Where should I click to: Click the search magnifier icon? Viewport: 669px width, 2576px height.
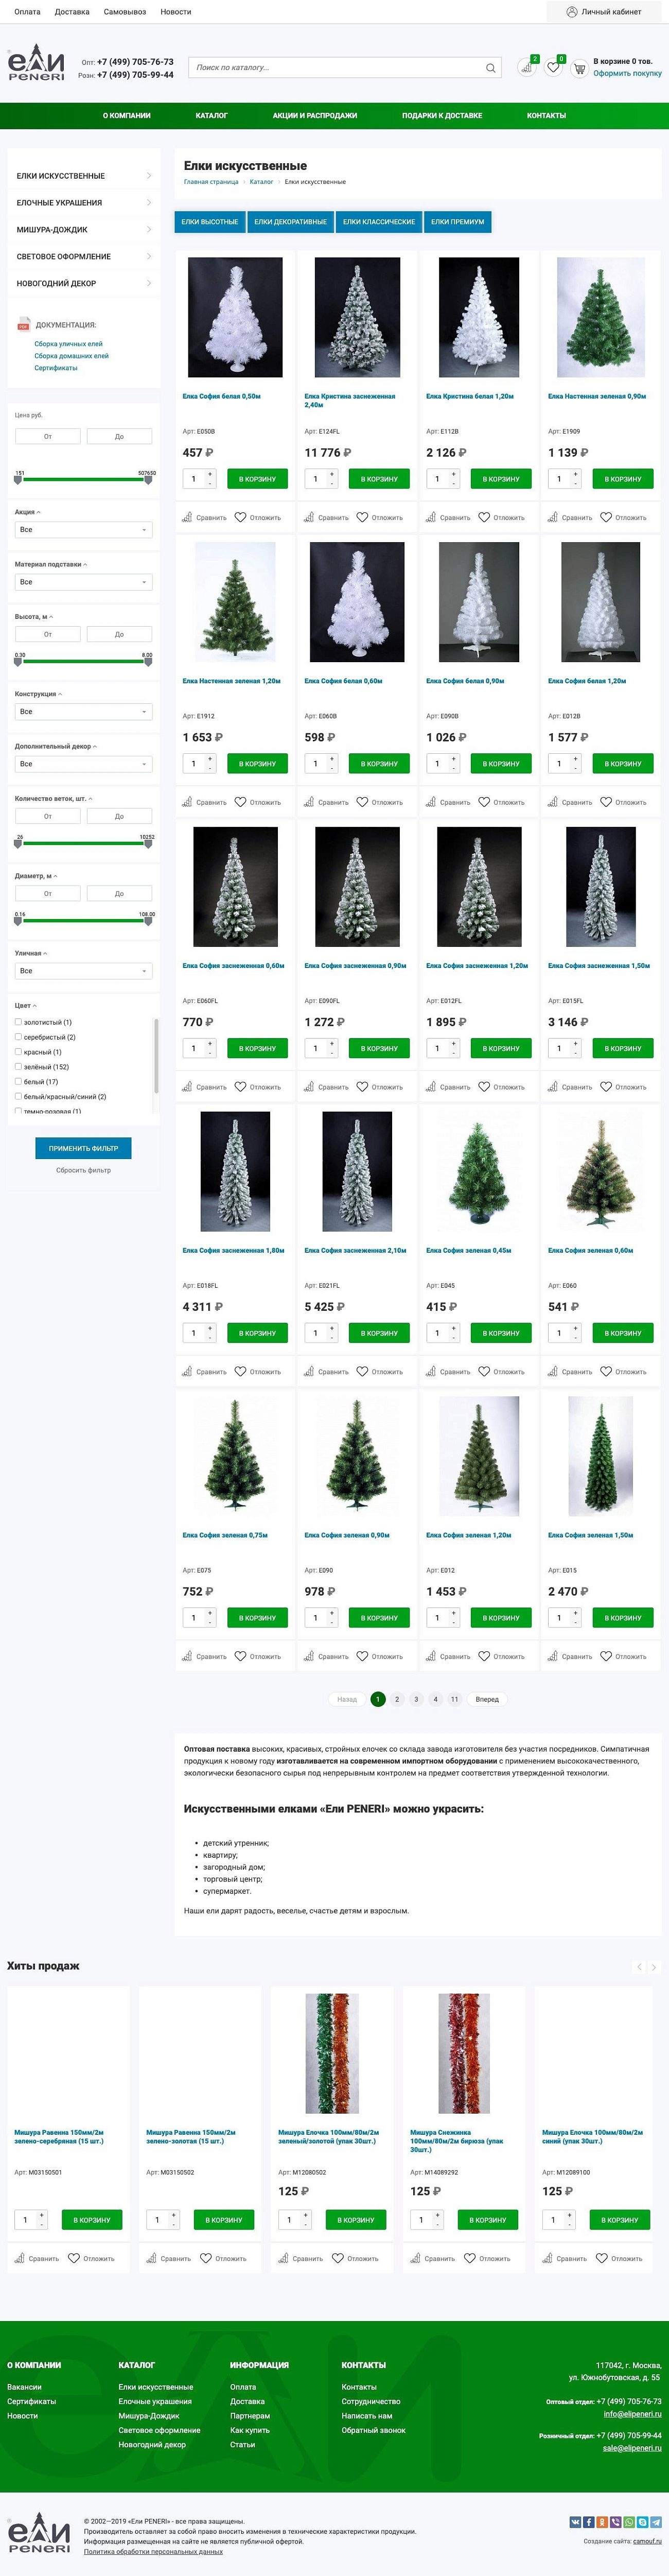(490, 68)
